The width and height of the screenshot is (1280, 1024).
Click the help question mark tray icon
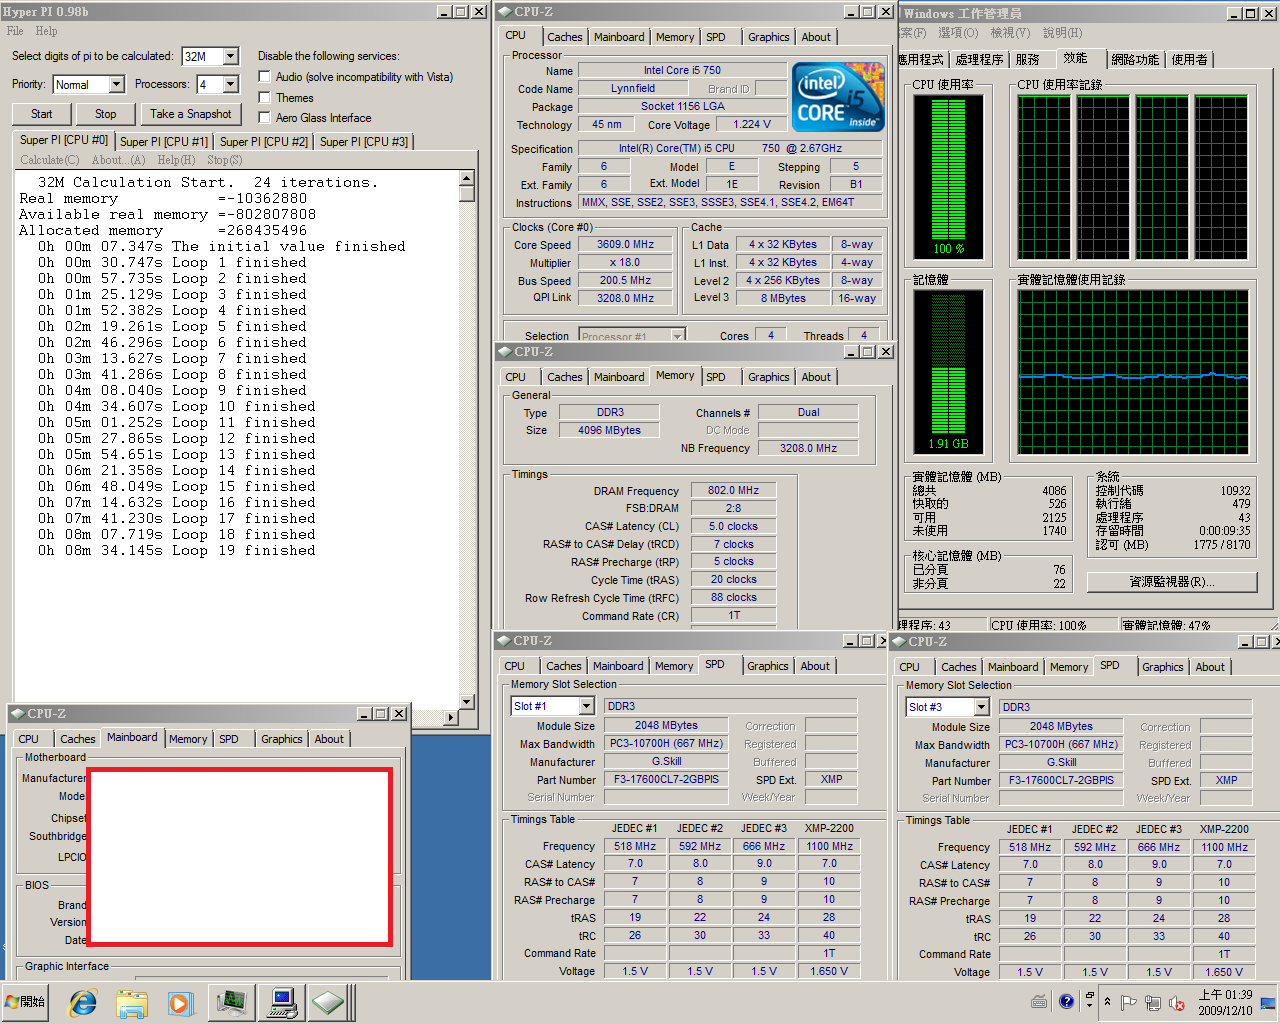click(1066, 1001)
